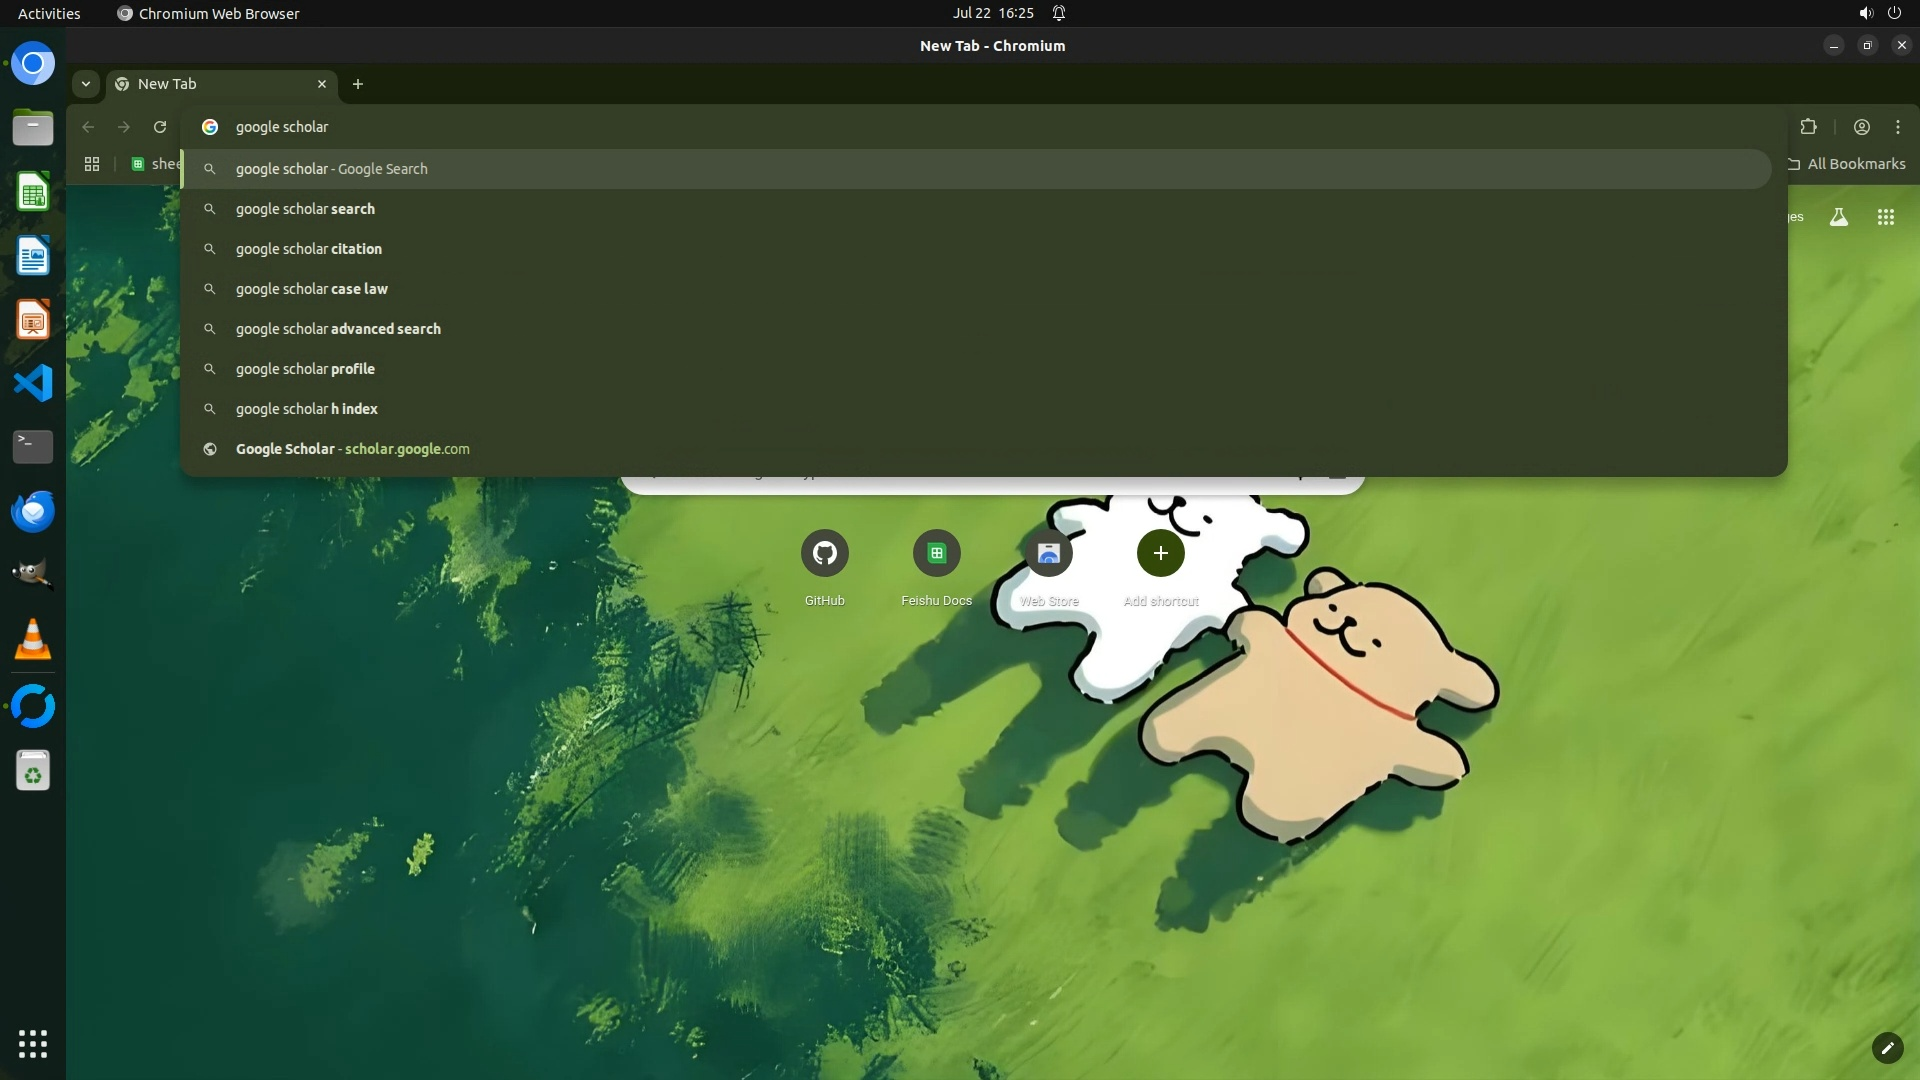Viewport: 1920px width, 1080px height.
Task: Open the Google Scholar scholar.google.com suggestion
Action: [x=352, y=449]
